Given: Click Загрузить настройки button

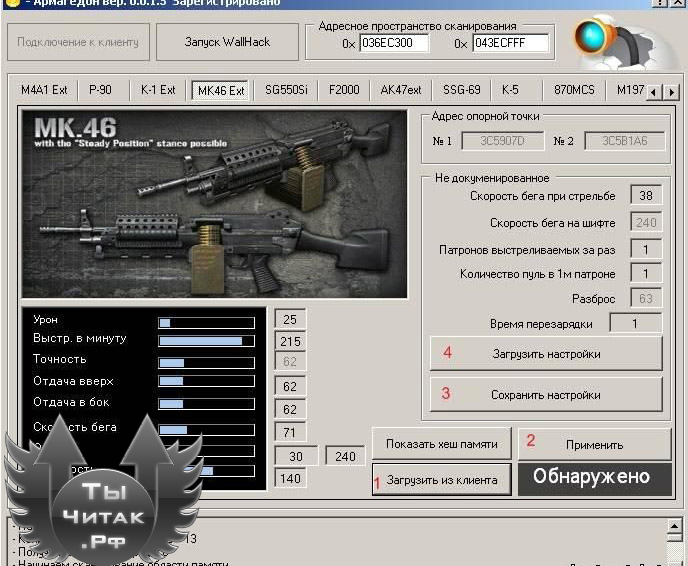Looking at the screenshot, I should (546, 354).
